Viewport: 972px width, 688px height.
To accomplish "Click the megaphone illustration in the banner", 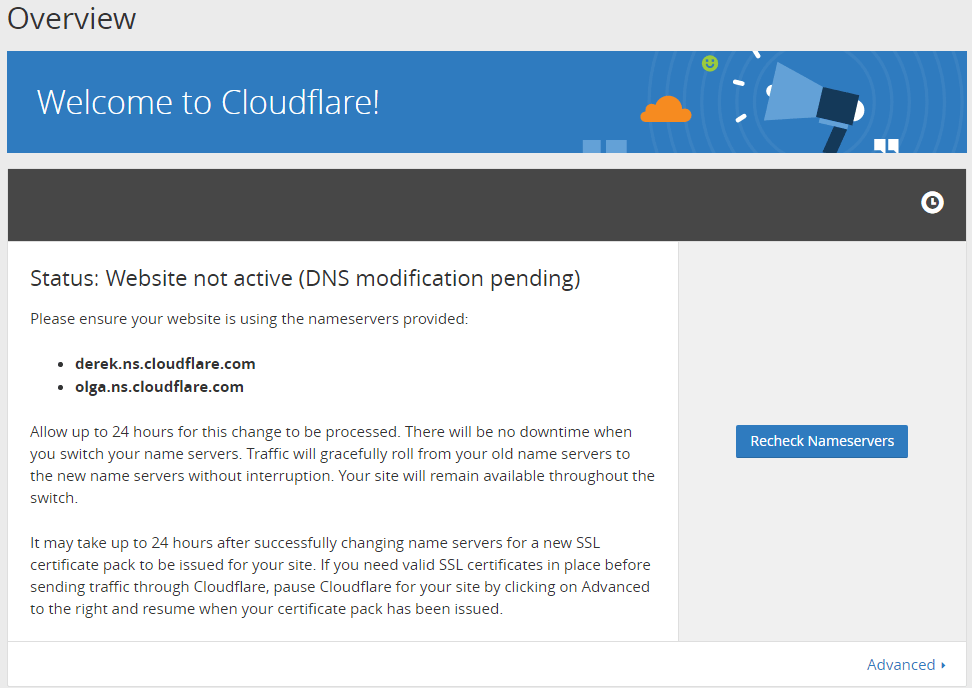I will click(x=813, y=105).
